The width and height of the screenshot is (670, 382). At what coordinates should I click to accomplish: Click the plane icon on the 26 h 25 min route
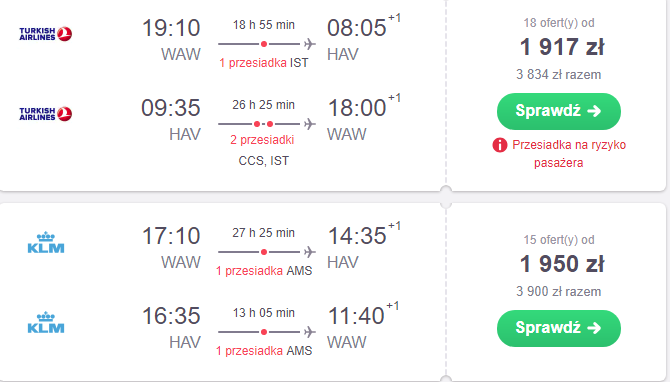(x=310, y=124)
